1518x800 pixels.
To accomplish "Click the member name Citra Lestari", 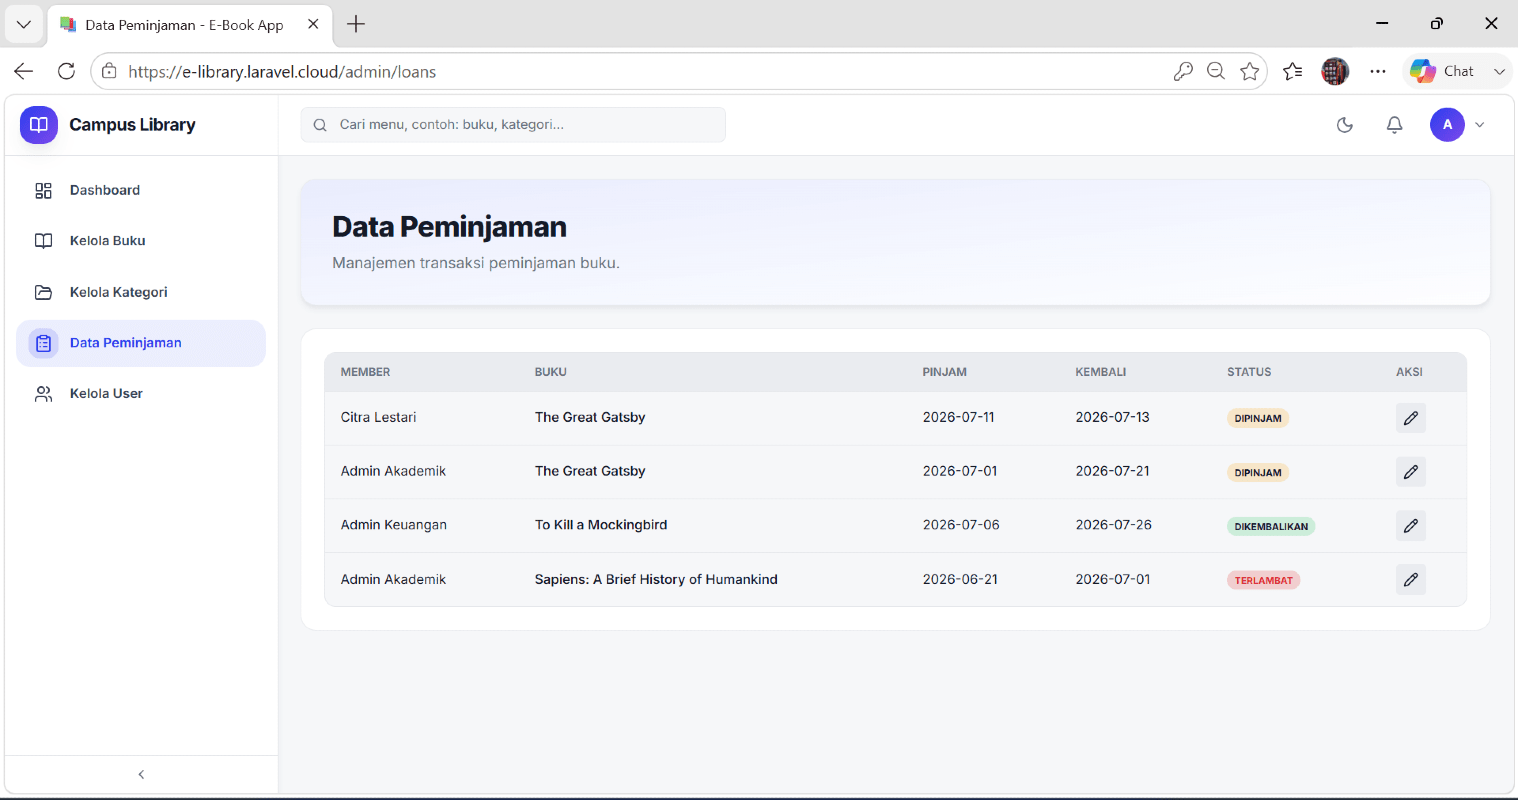I will (x=378, y=417).
